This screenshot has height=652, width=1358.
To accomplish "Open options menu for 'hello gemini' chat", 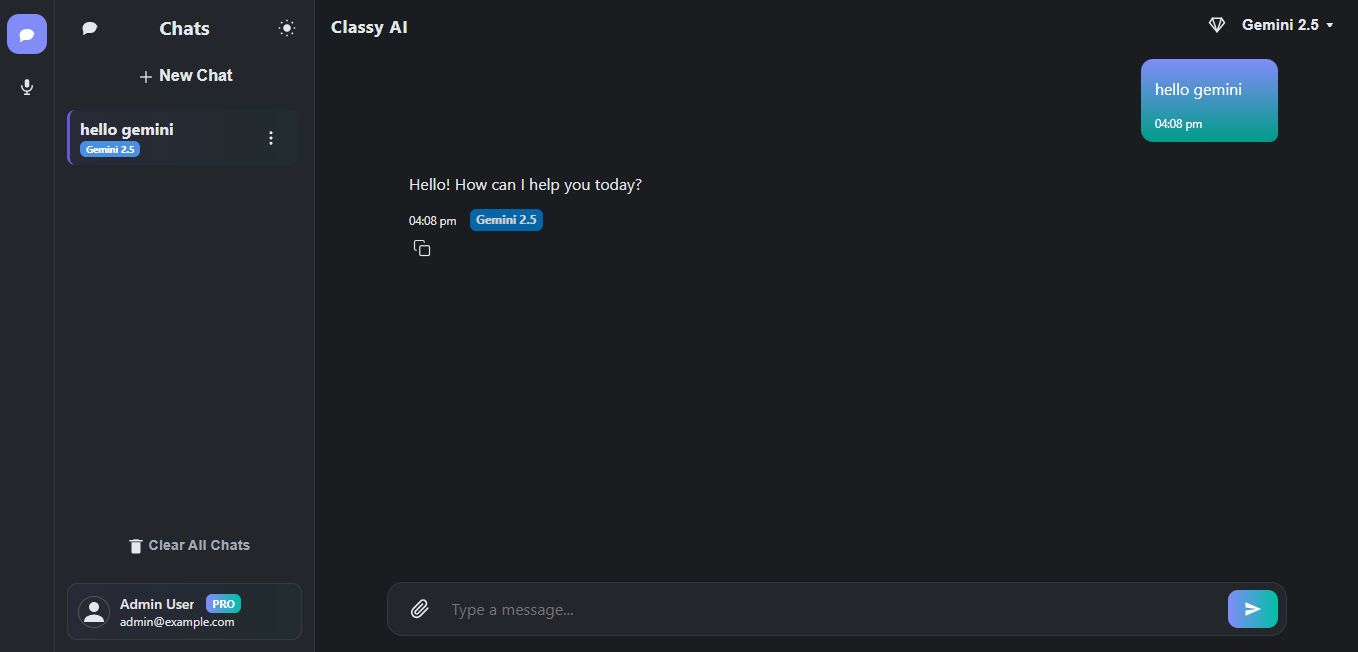I will 270,138.
